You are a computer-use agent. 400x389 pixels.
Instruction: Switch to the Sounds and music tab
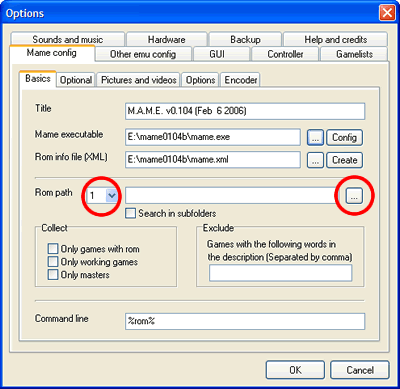coord(68,39)
